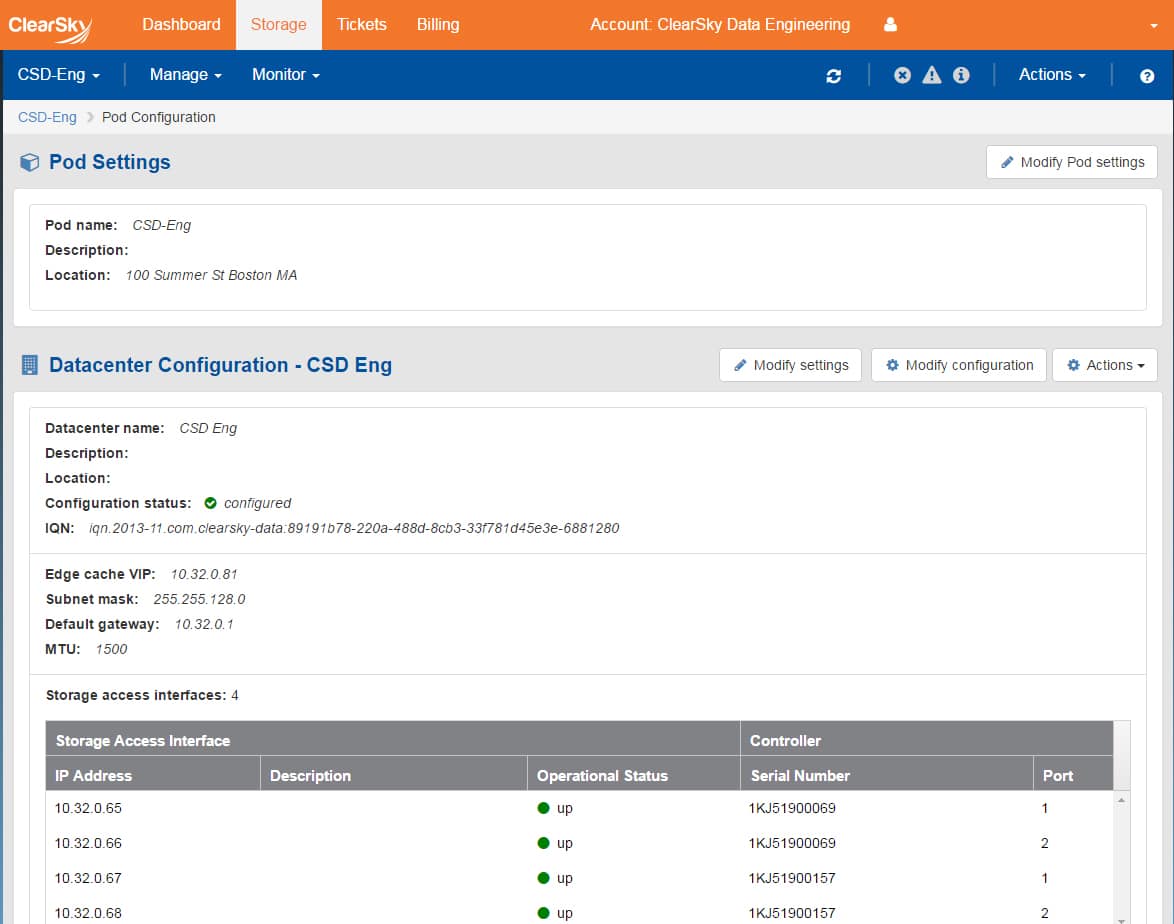Click MTU value 1500
This screenshot has height=924, width=1174.
tap(112, 649)
